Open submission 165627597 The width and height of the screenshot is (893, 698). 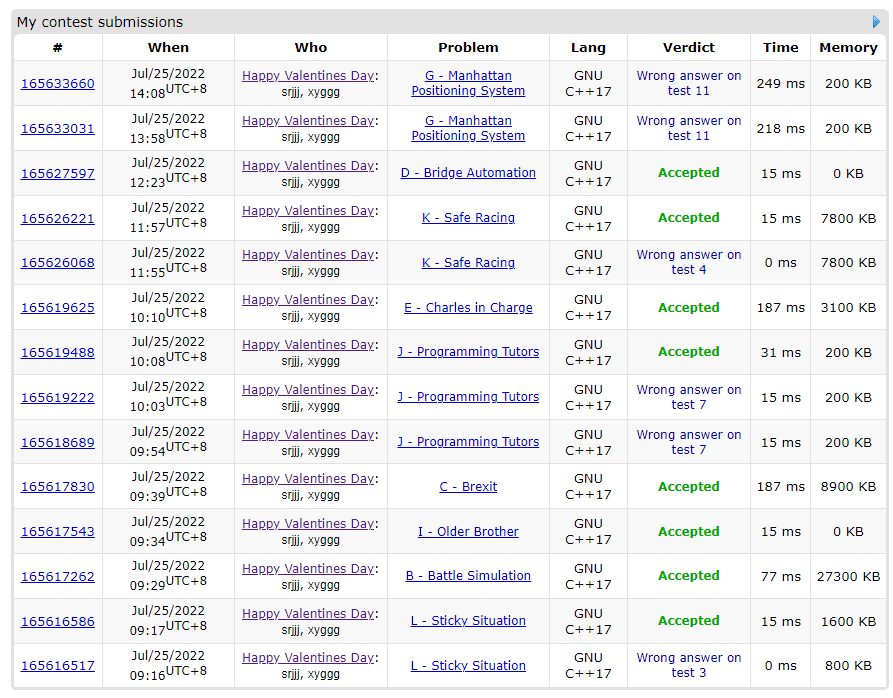pos(58,174)
